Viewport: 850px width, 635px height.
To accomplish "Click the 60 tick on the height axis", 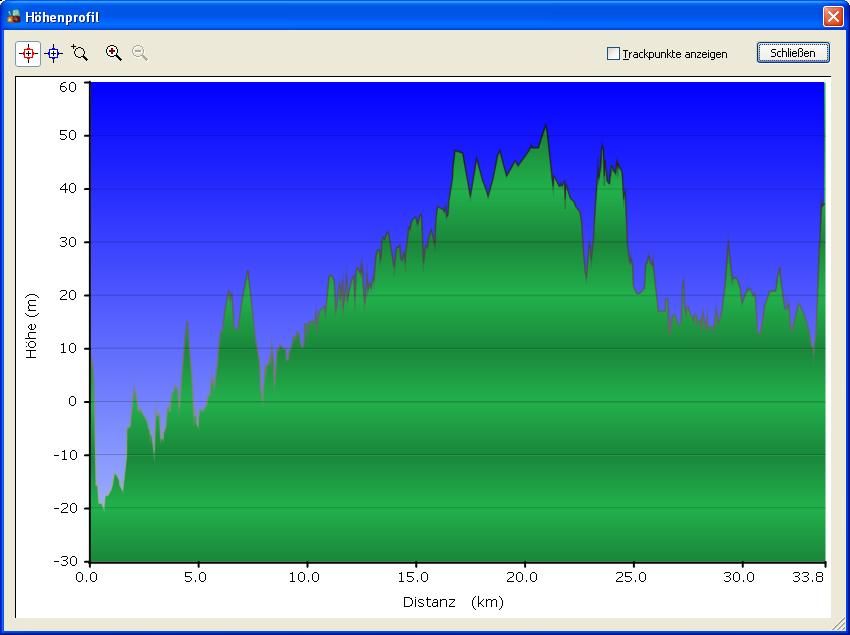I will tap(67, 87).
